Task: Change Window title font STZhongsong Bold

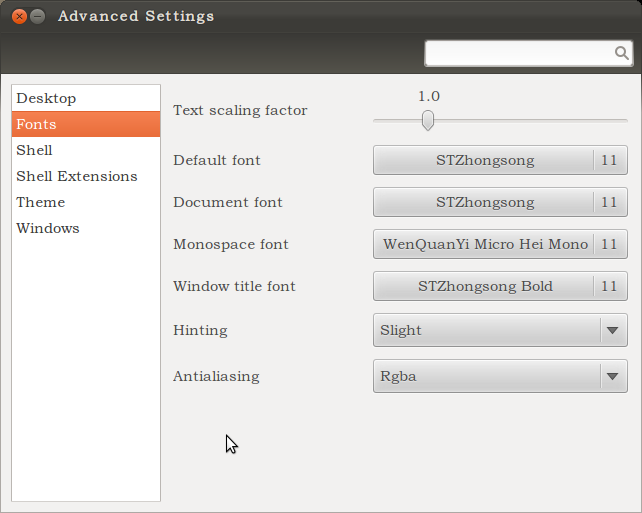Action: pyautogui.click(x=500, y=286)
